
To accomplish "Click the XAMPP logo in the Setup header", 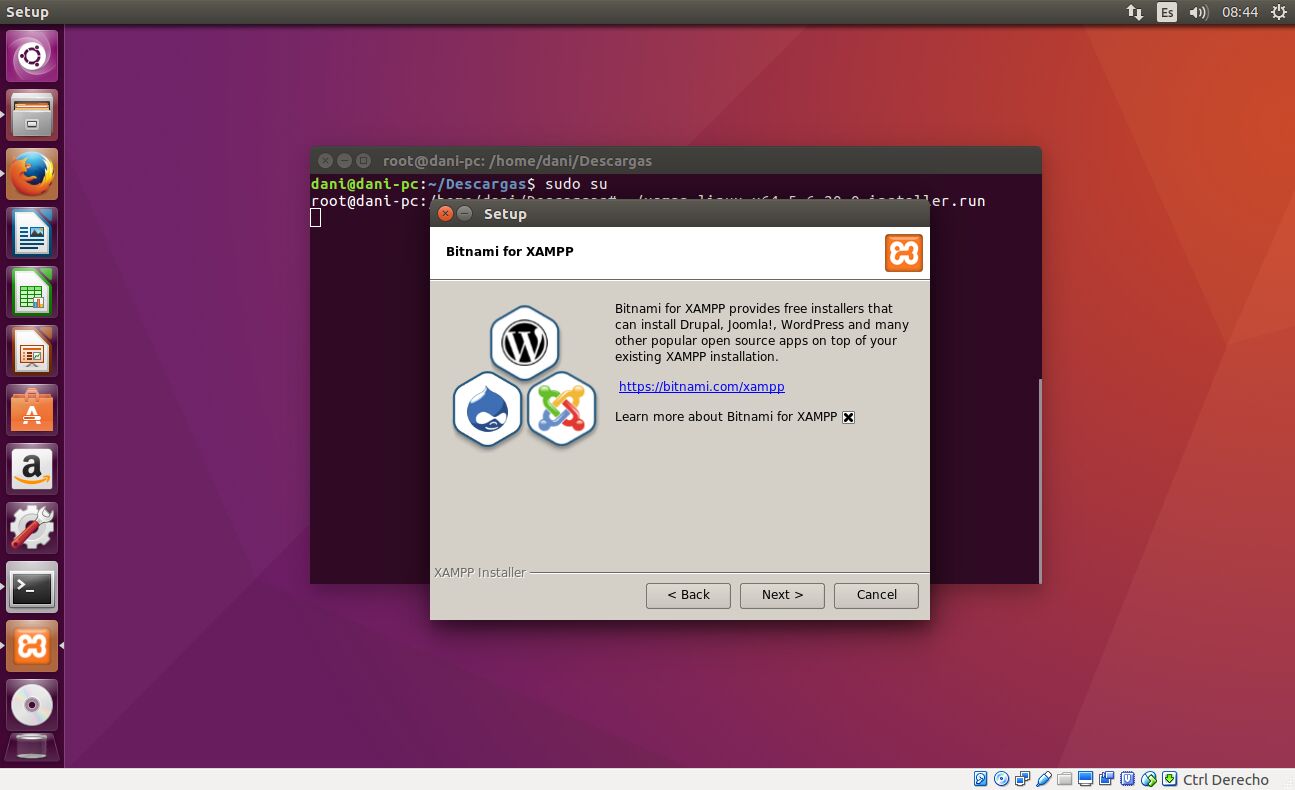I will (x=903, y=253).
